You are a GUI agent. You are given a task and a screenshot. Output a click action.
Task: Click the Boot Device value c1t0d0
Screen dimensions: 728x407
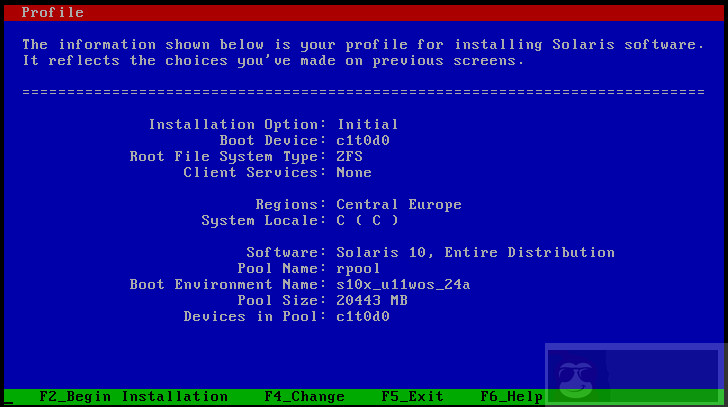pyautogui.click(x=363, y=141)
